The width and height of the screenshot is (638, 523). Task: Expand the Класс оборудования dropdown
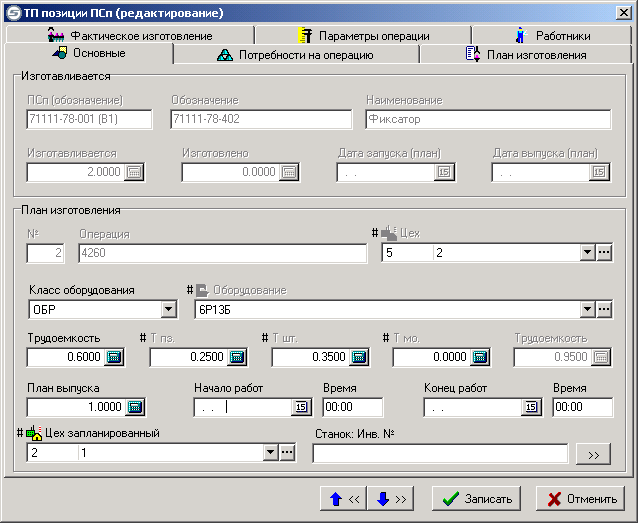pos(169,309)
